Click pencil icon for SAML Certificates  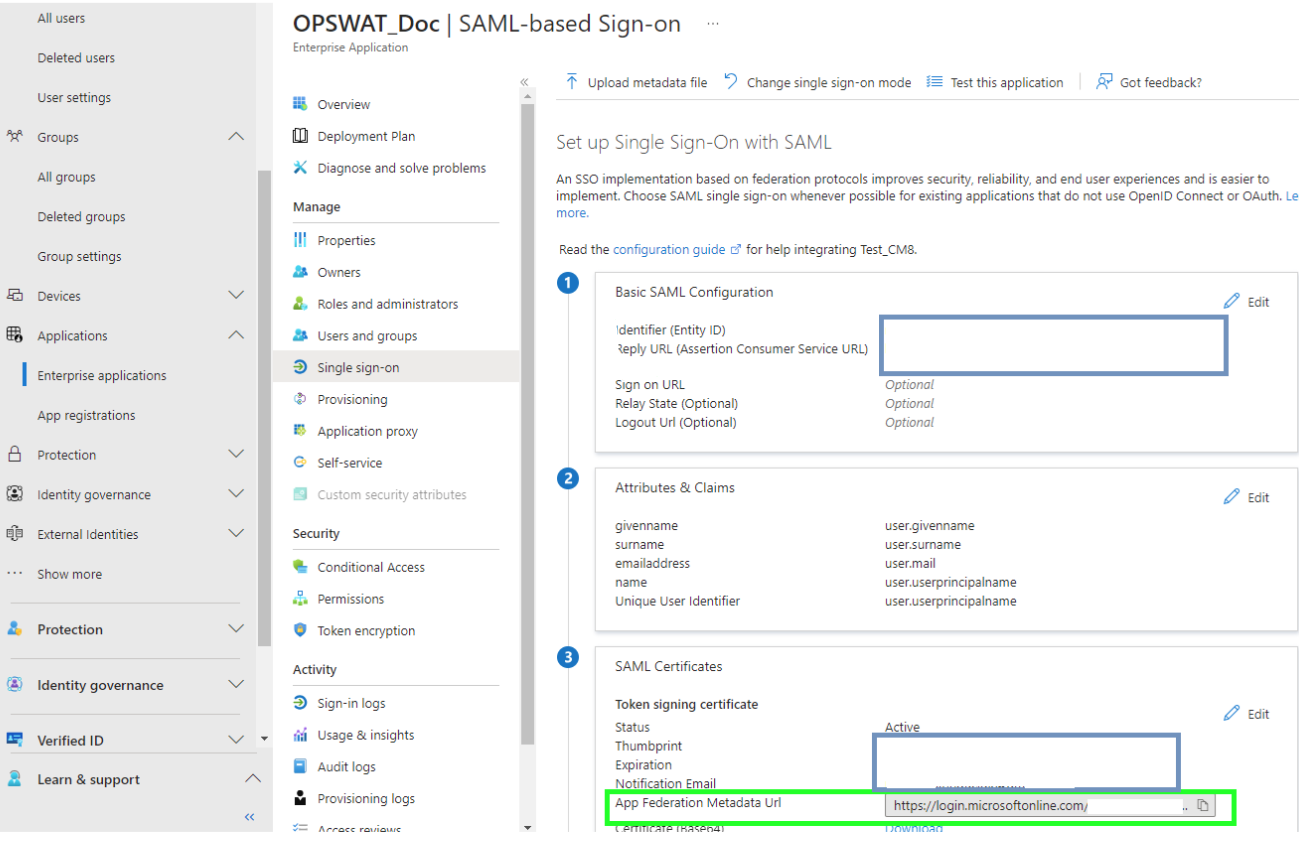pos(1231,714)
